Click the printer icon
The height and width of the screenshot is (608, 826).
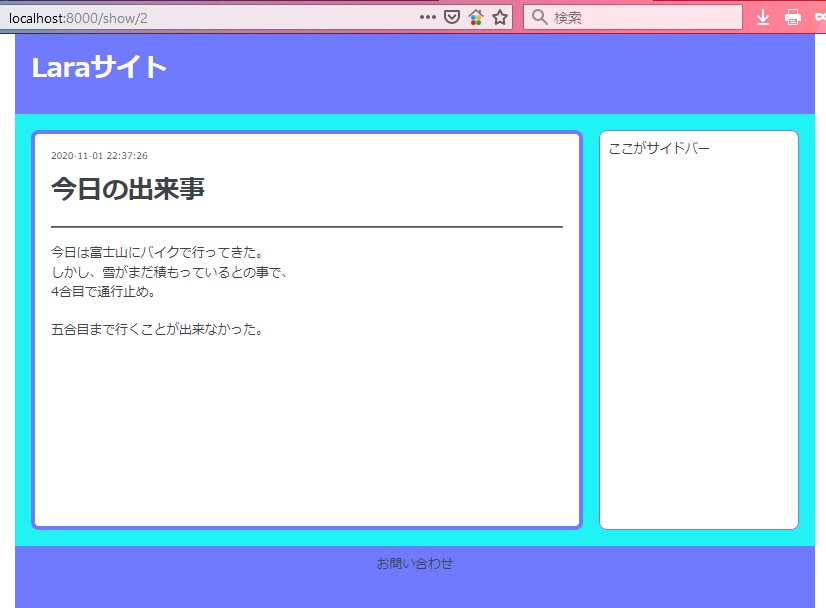[x=793, y=17]
